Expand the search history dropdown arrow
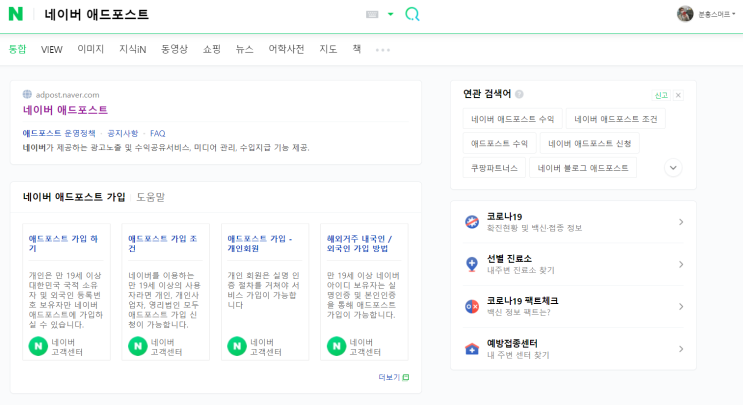Image resolution: width=743 pixels, height=405 pixels. 390,14
